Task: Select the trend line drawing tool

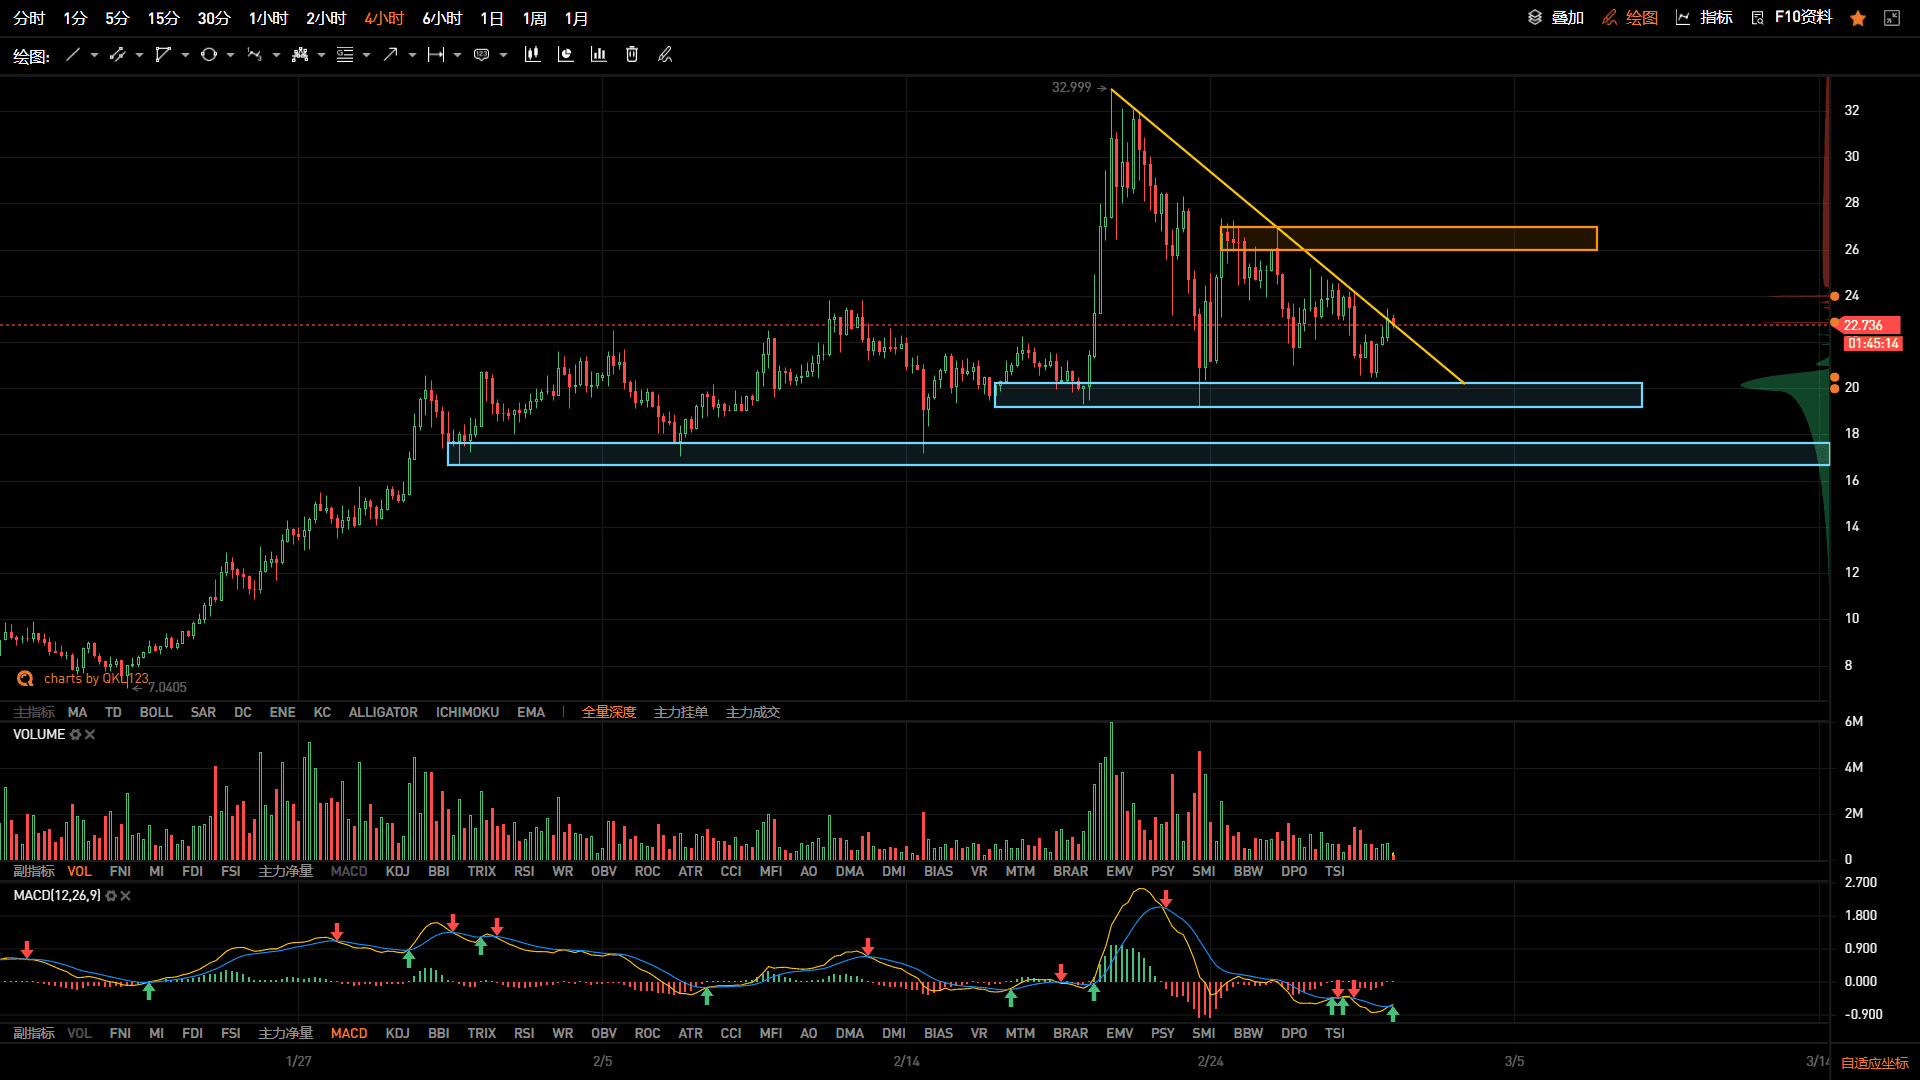Action: [x=73, y=55]
